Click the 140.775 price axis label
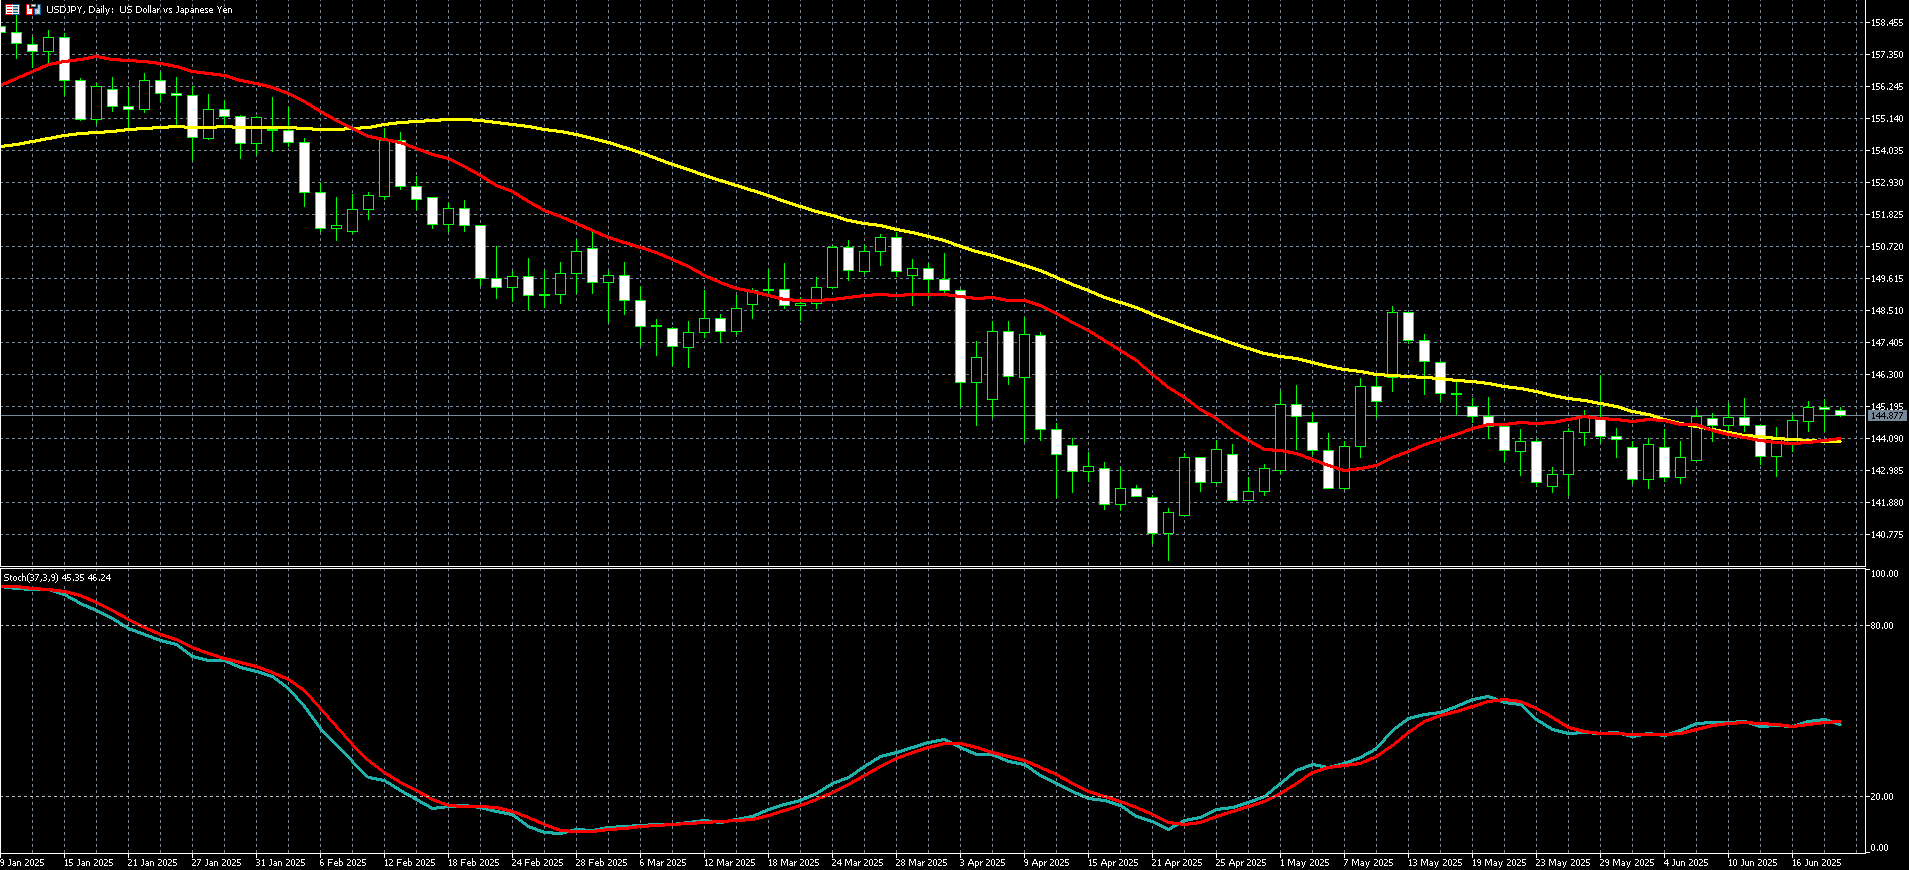This screenshot has height=870, width=1909. [1886, 534]
